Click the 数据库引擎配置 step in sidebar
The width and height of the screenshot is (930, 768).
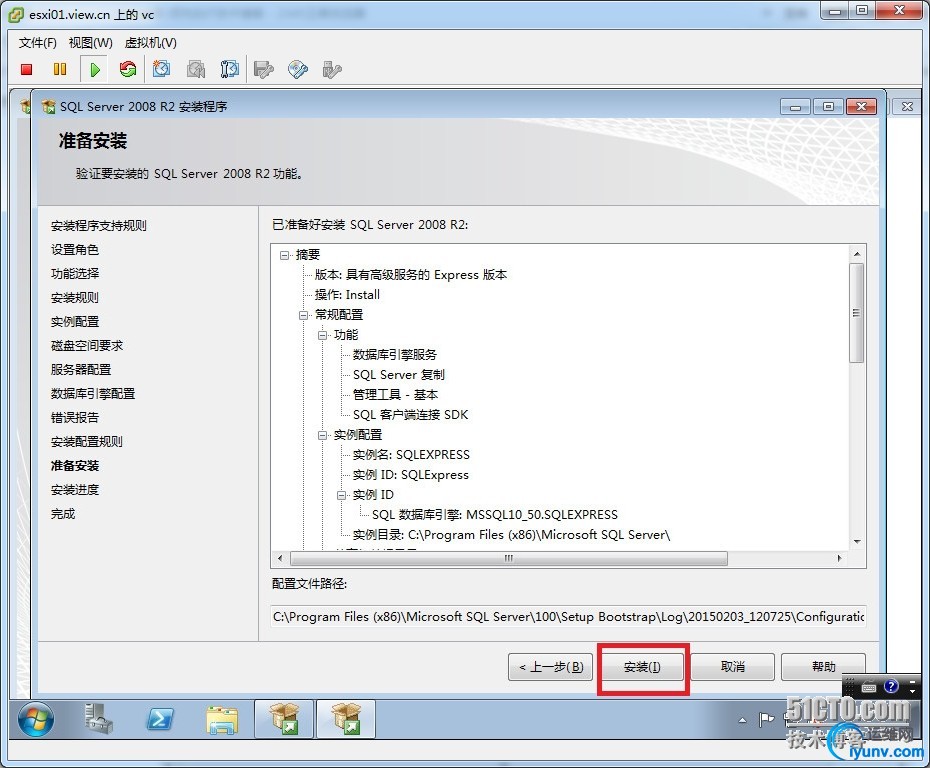93,394
